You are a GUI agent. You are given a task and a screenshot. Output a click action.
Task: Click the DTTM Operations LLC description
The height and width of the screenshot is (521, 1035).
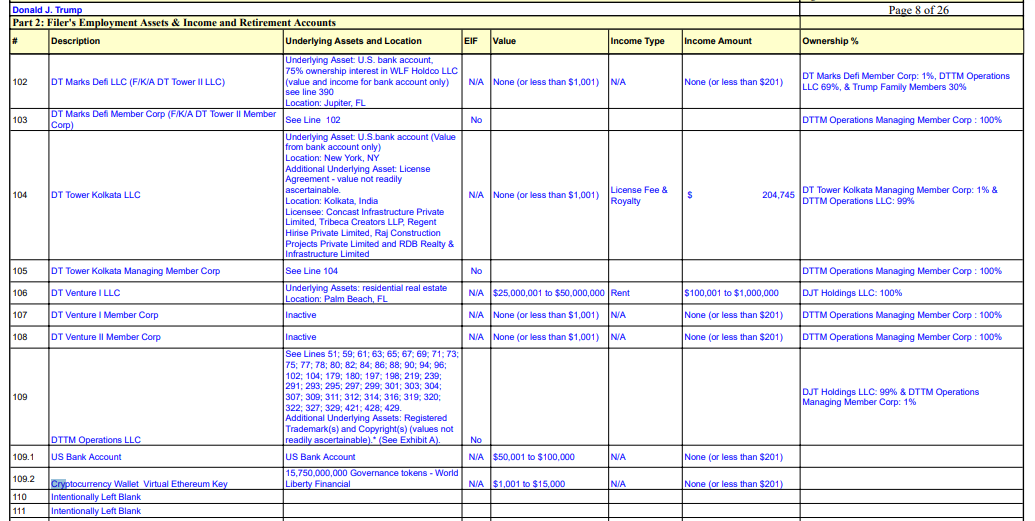[96, 440]
